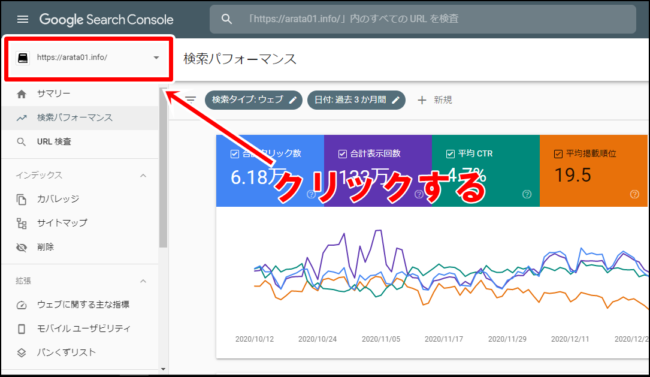Viewport: 650px width, 377px height.
Task: Click help icon on 合計表示回数 card
Action: [419, 194]
